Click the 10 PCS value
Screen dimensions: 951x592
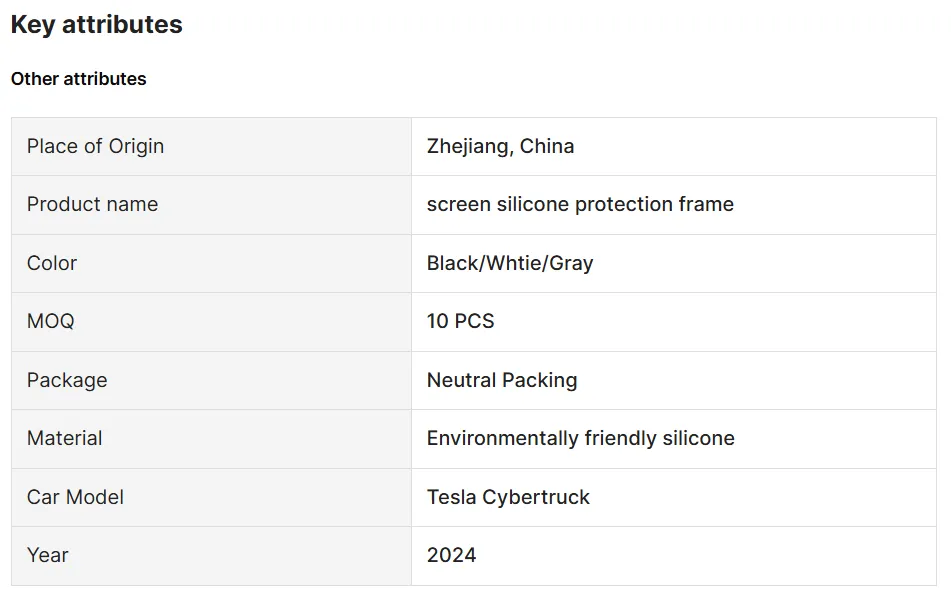(460, 321)
